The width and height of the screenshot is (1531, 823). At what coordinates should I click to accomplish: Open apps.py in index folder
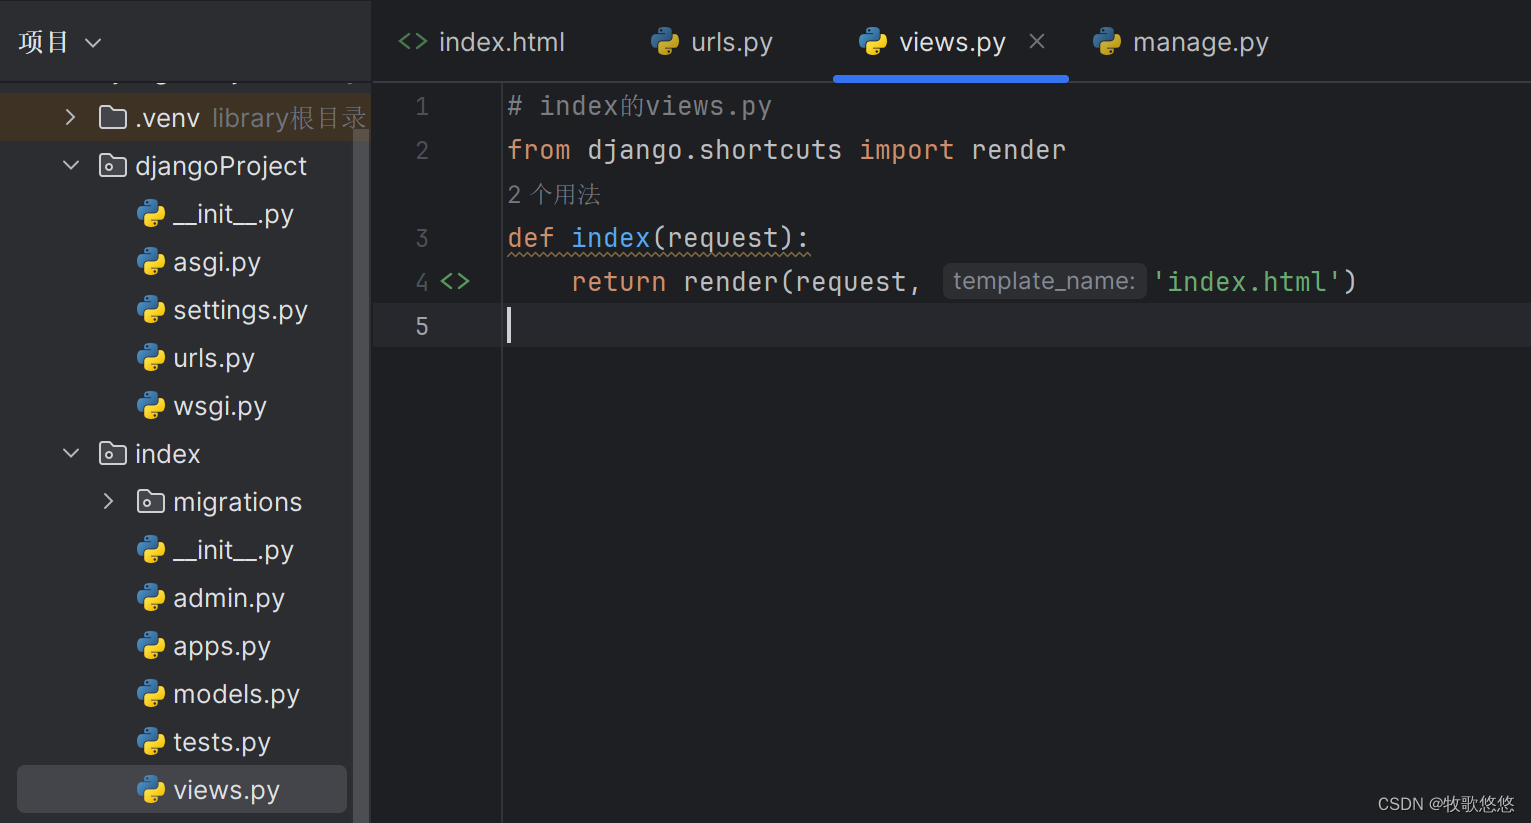pyautogui.click(x=222, y=646)
